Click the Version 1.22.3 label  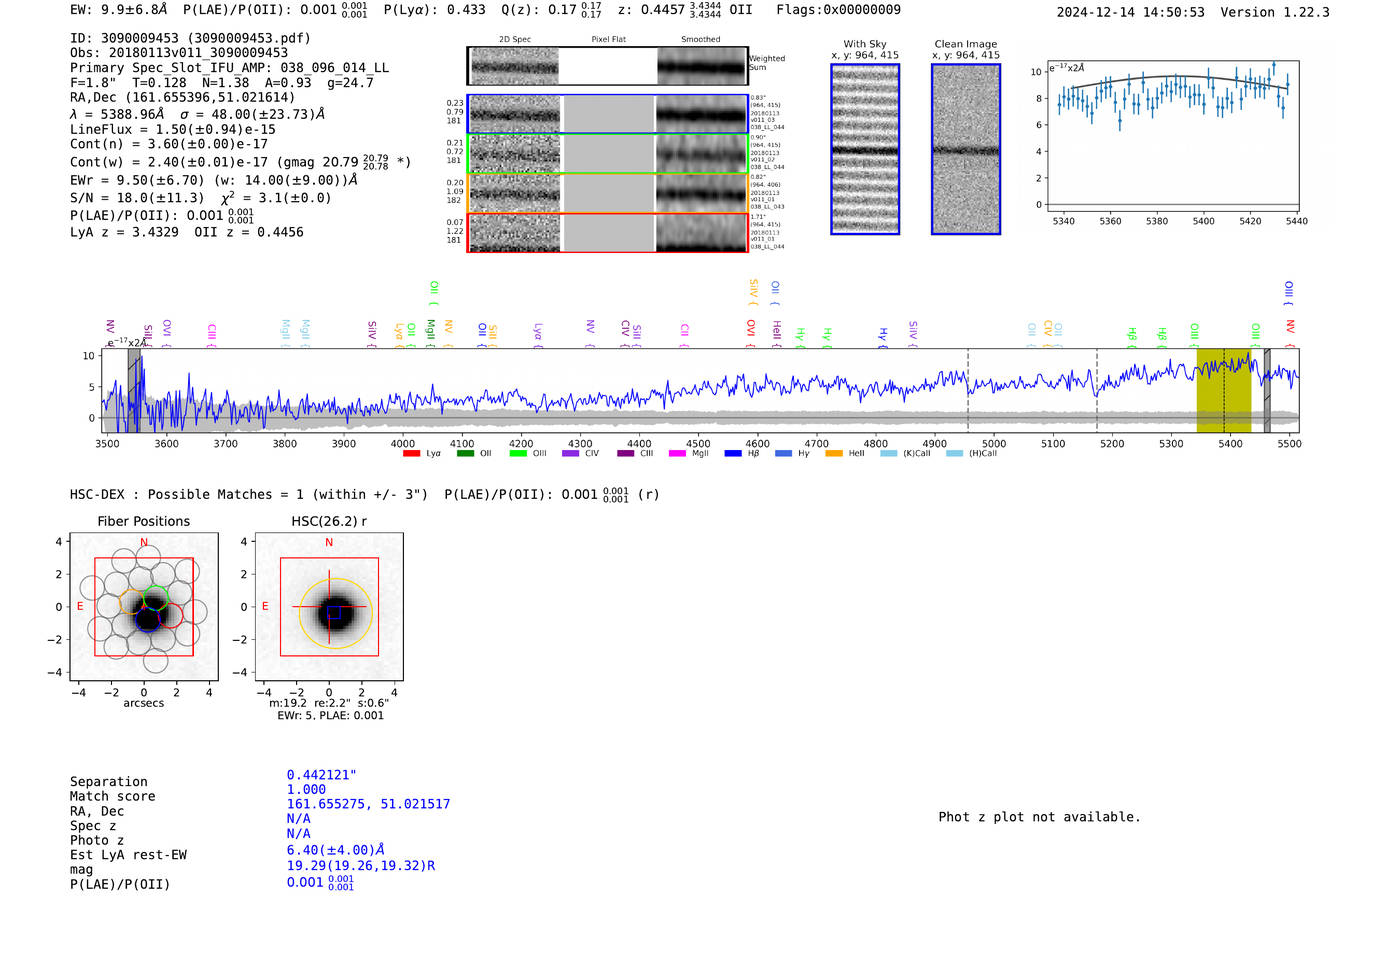(1275, 12)
